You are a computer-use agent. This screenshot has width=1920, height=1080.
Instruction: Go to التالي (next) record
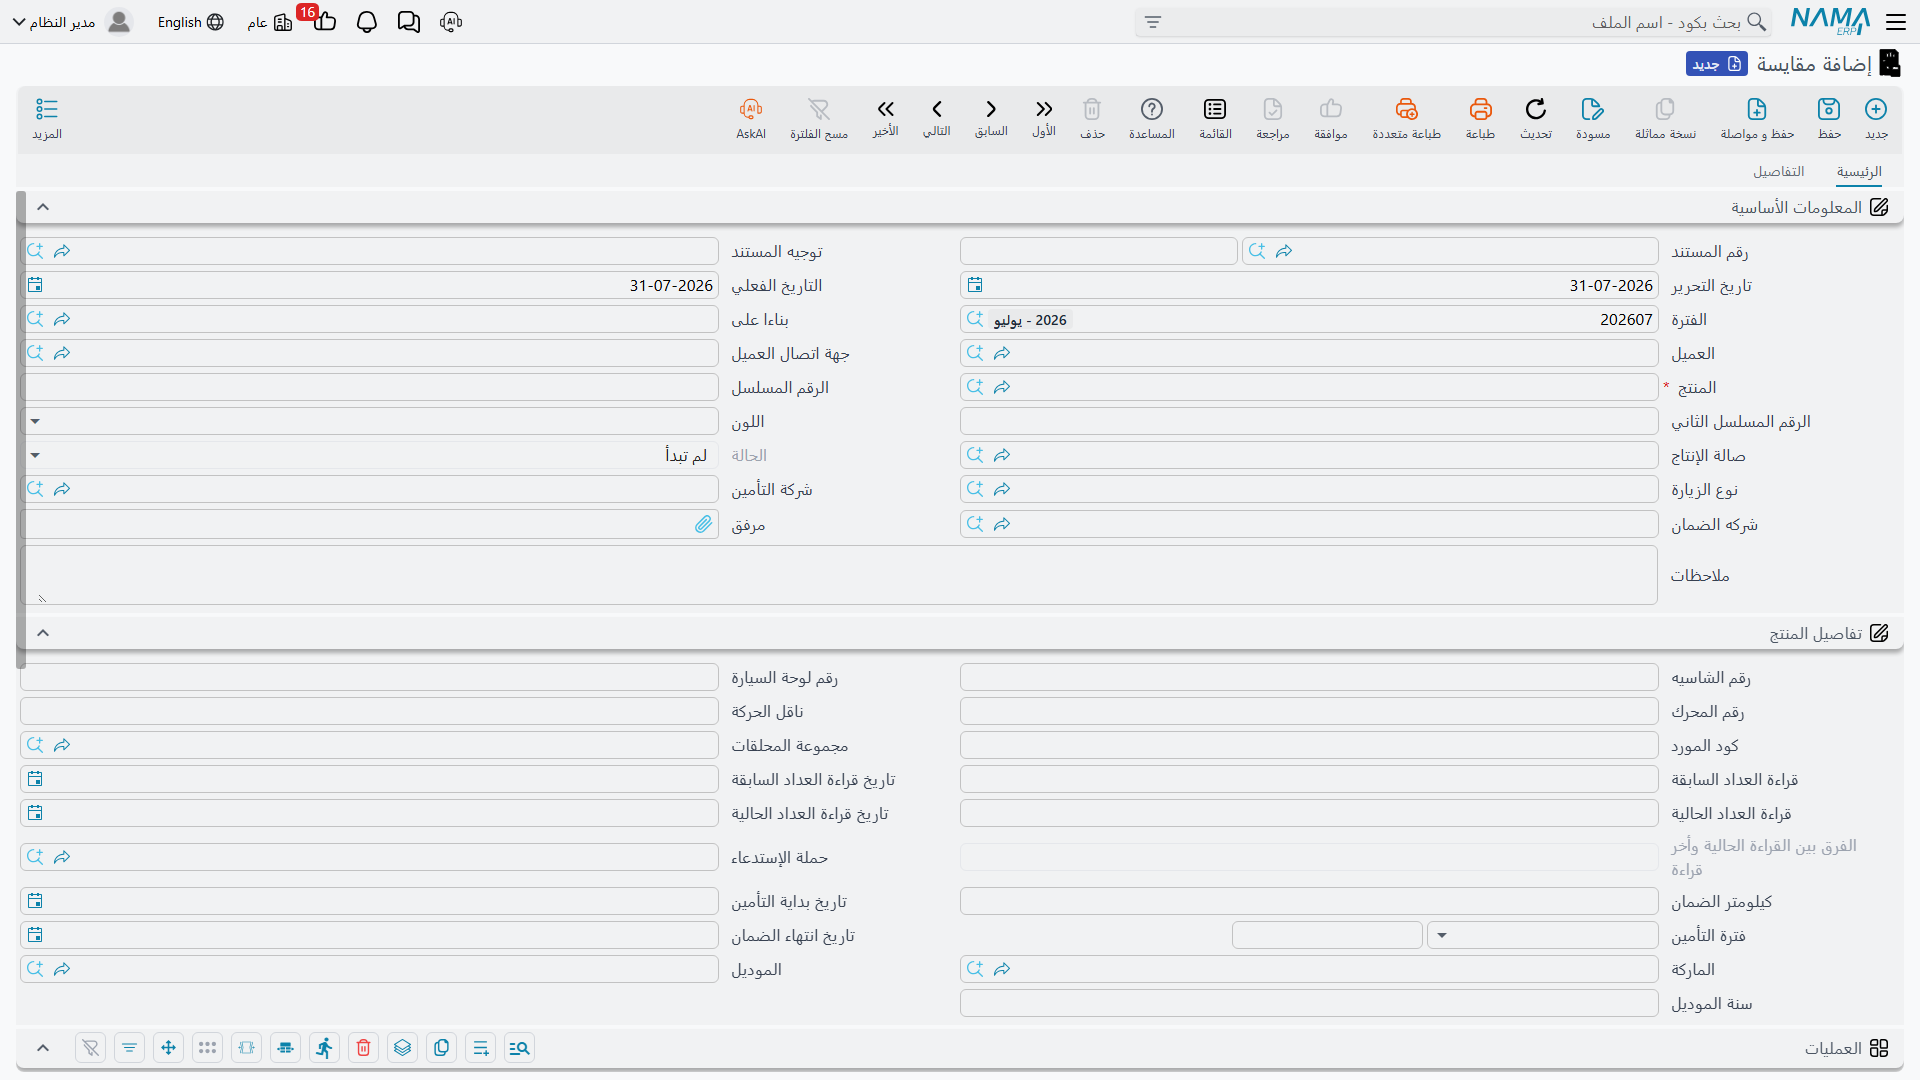[x=937, y=117]
